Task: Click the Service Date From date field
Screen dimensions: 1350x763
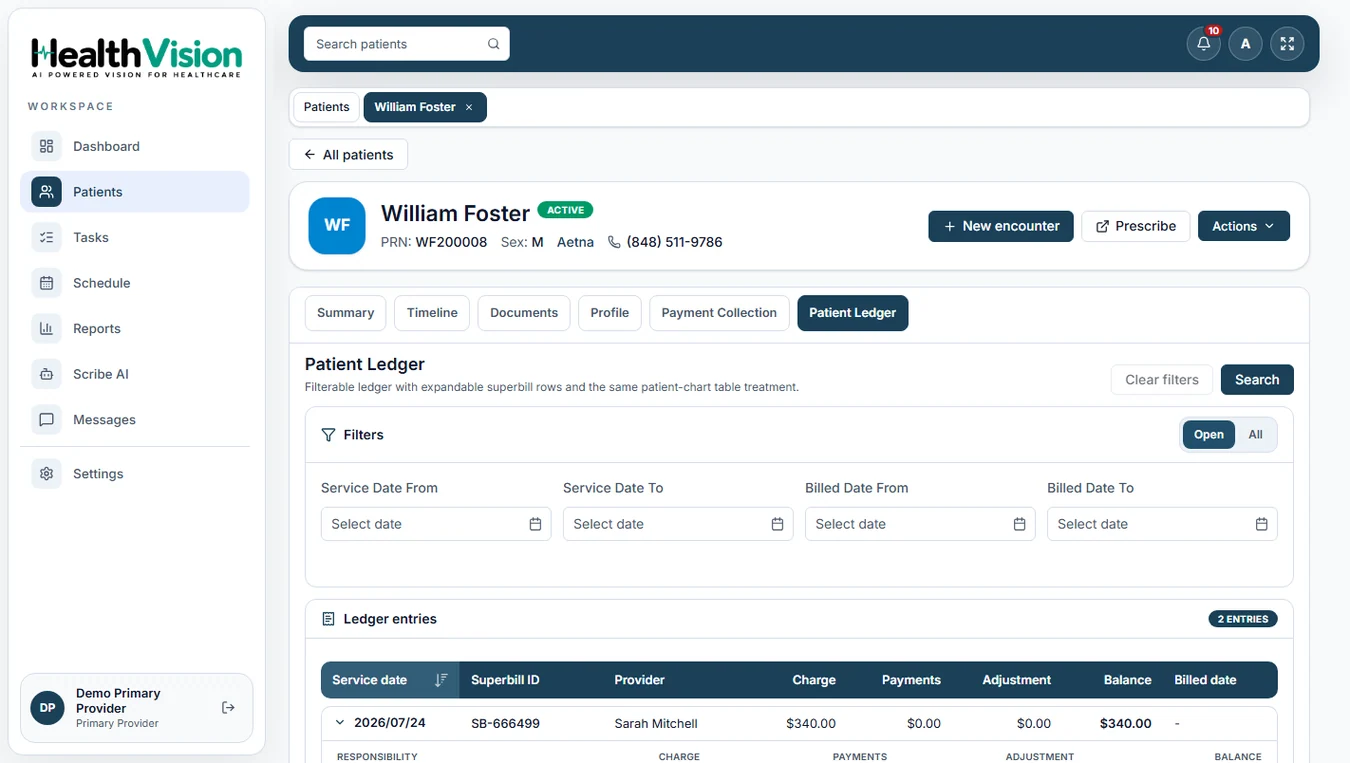Action: (436, 524)
